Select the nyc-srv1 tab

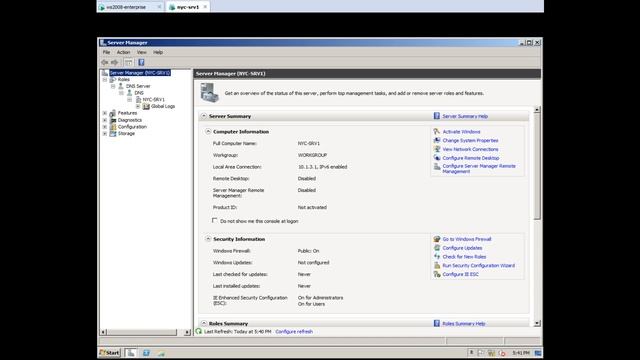(188, 7)
